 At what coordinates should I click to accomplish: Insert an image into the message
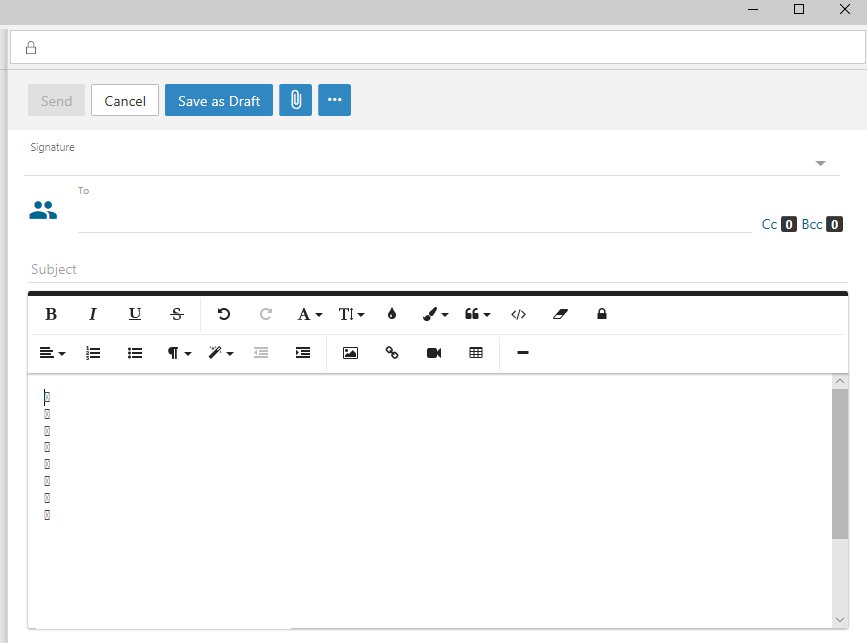(350, 353)
